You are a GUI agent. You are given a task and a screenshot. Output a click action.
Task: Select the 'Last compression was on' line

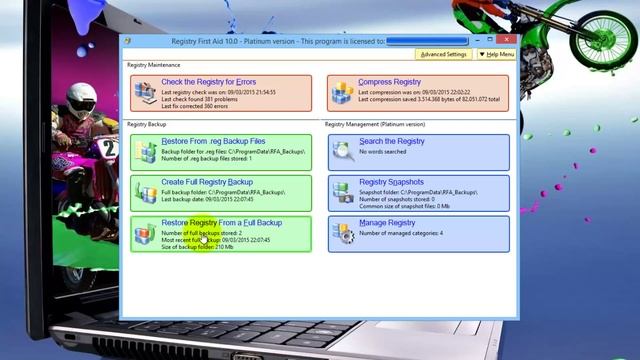pos(414,92)
